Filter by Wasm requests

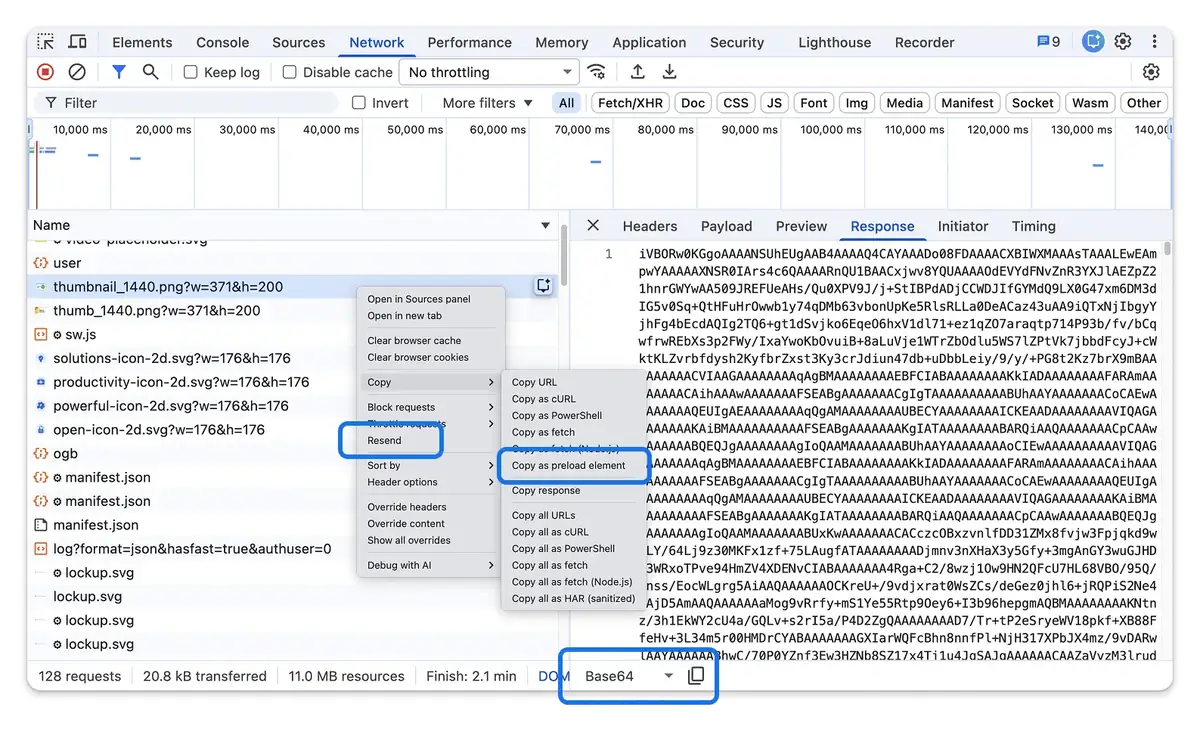point(1090,103)
